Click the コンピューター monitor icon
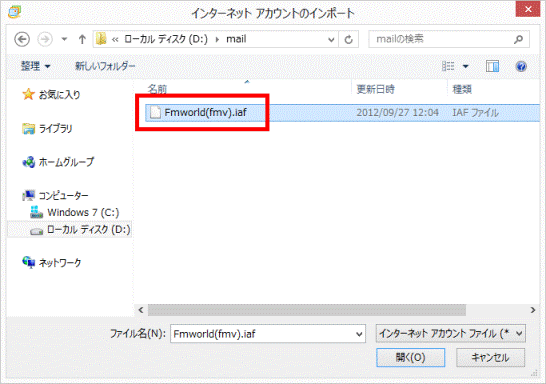Viewport: 546px width, 384px height. point(29,195)
